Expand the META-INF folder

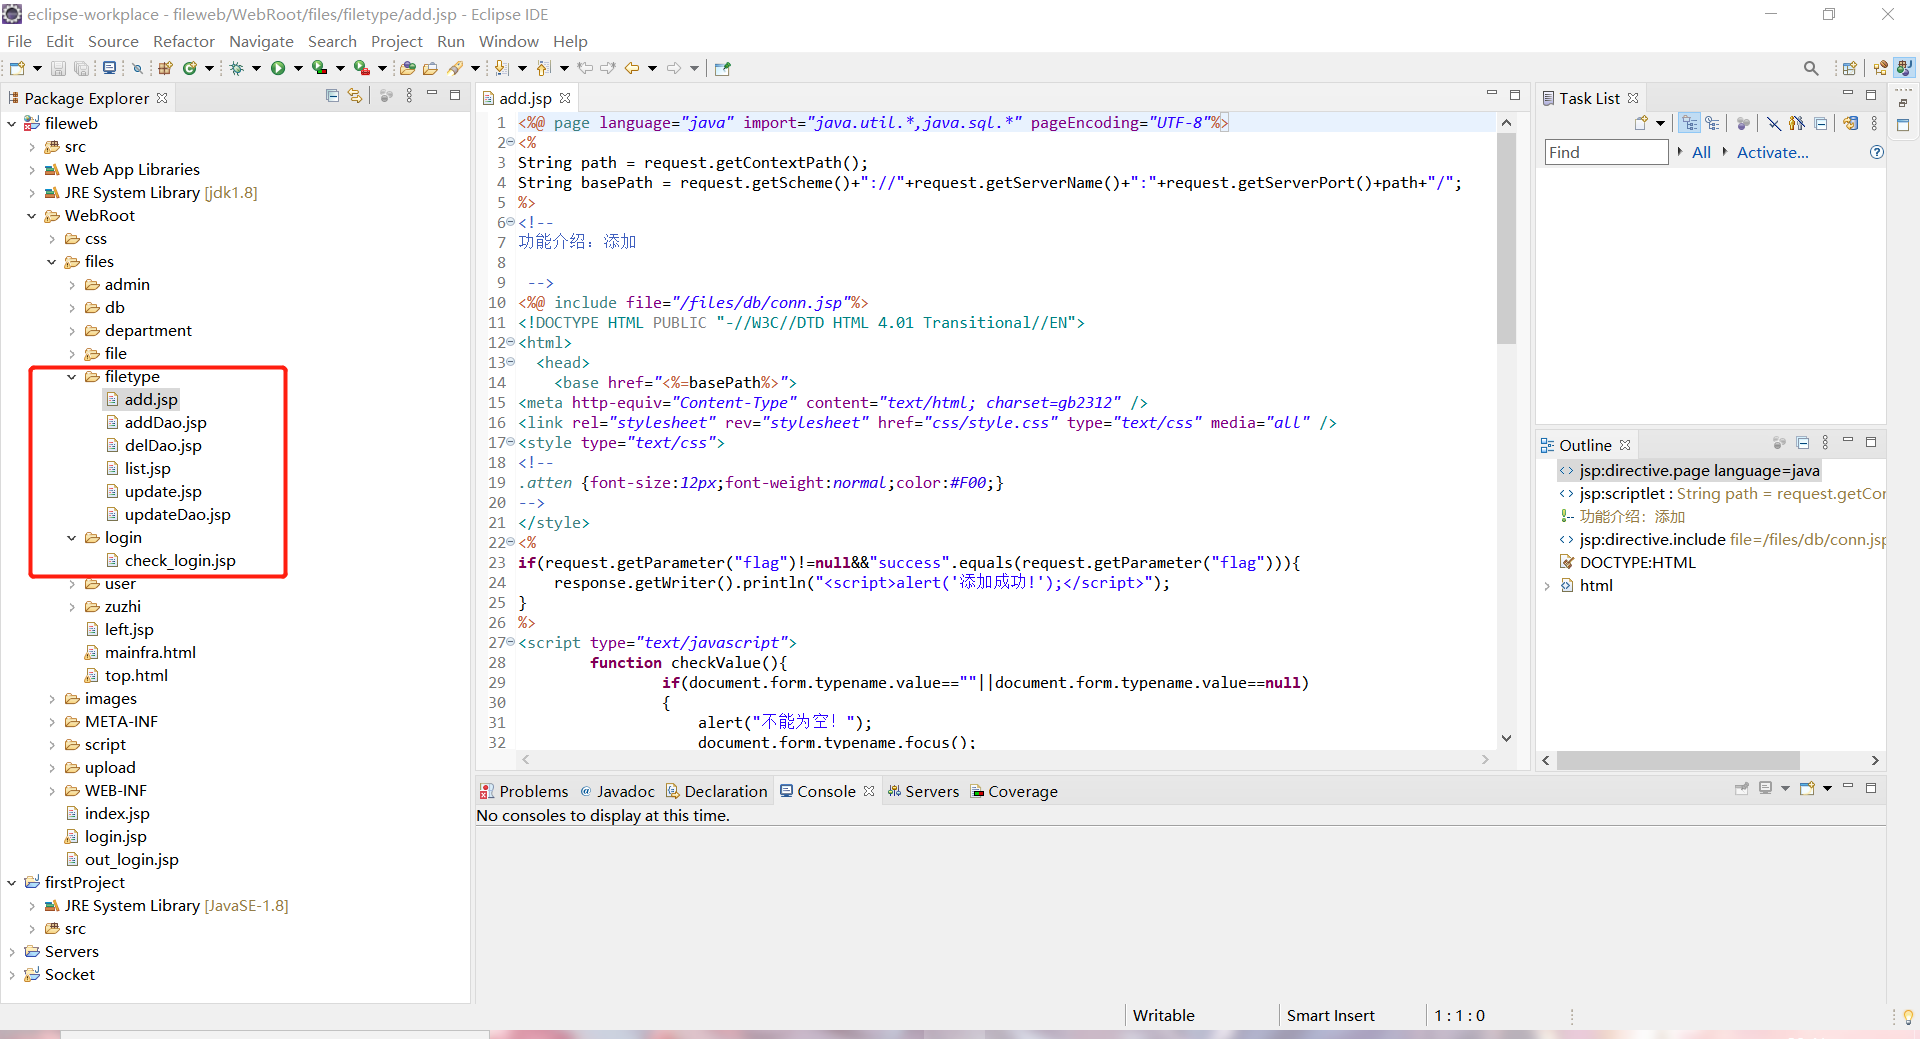[x=52, y=722]
